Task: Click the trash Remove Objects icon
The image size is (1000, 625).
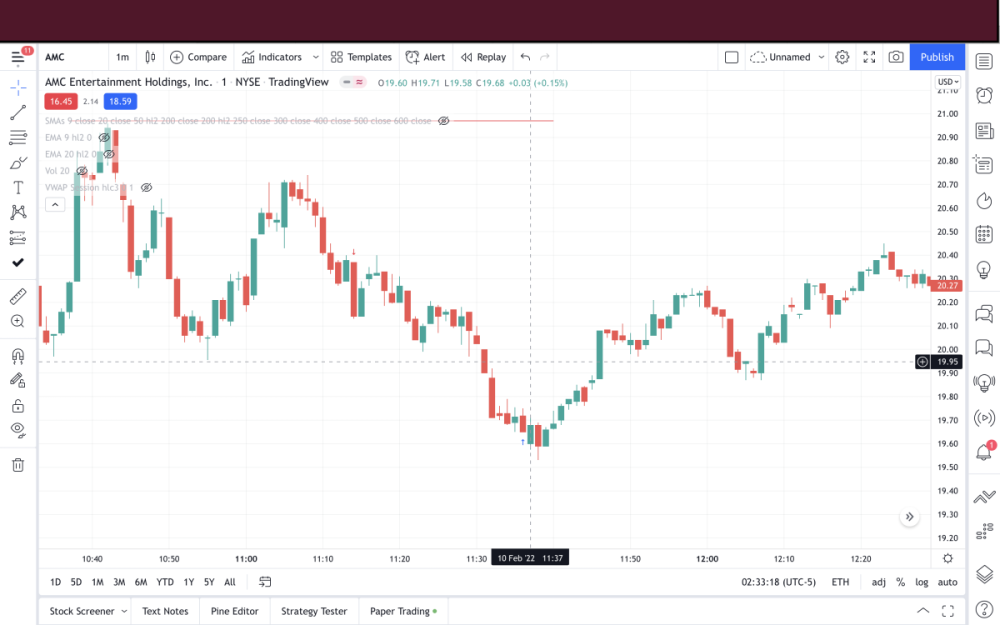Action: pyautogui.click(x=17, y=464)
